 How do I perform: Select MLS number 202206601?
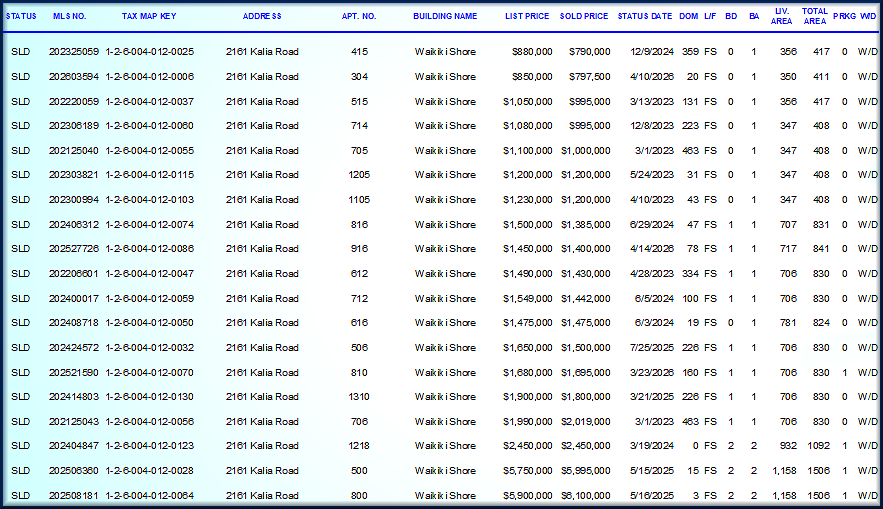(74, 274)
